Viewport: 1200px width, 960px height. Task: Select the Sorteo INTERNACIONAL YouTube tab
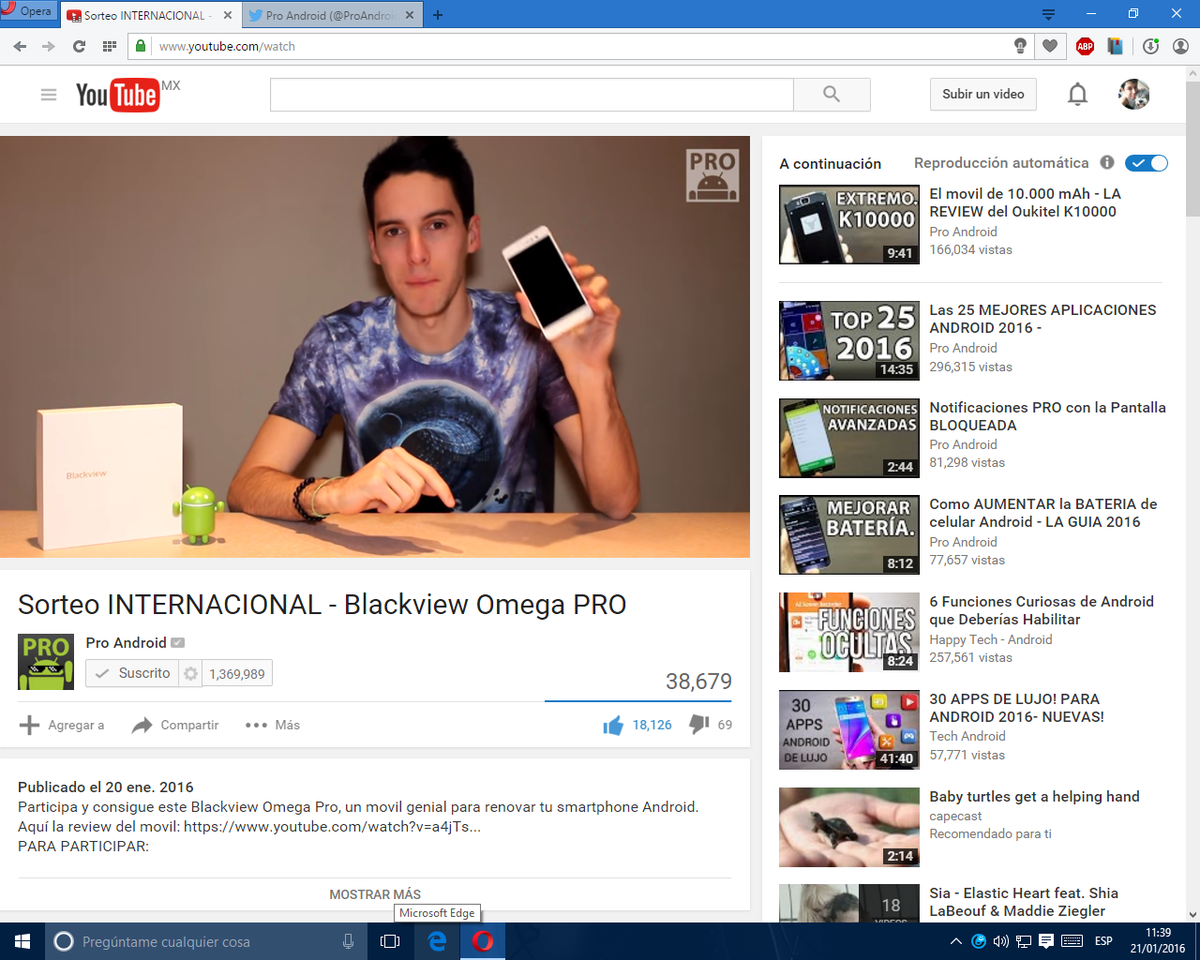(x=150, y=15)
